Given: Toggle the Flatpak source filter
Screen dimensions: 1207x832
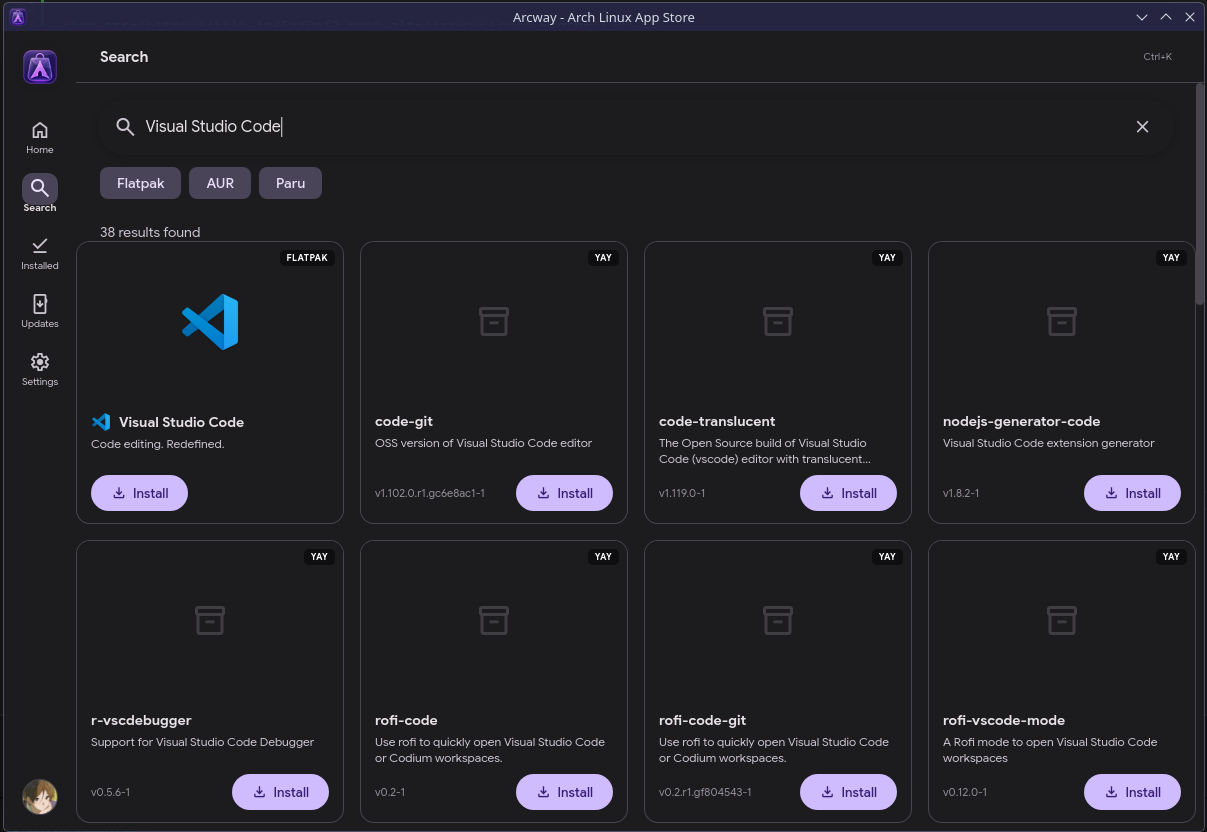Looking at the screenshot, I should point(140,183).
